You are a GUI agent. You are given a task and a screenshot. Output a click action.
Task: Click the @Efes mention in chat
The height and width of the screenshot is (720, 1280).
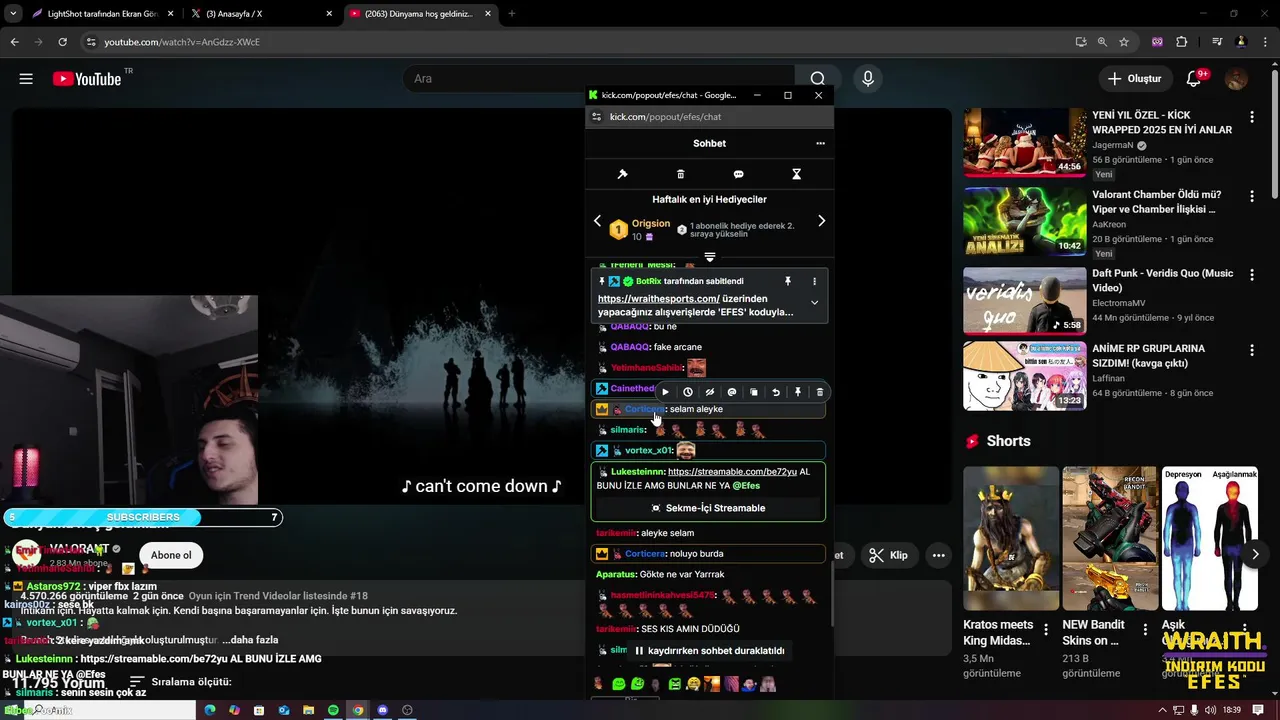pyautogui.click(x=746, y=486)
